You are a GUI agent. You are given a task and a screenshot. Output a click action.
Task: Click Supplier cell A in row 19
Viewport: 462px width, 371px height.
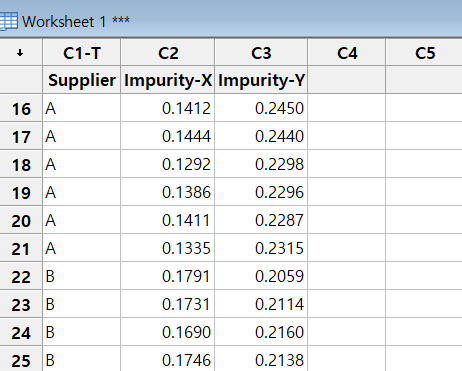pos(82,192)
